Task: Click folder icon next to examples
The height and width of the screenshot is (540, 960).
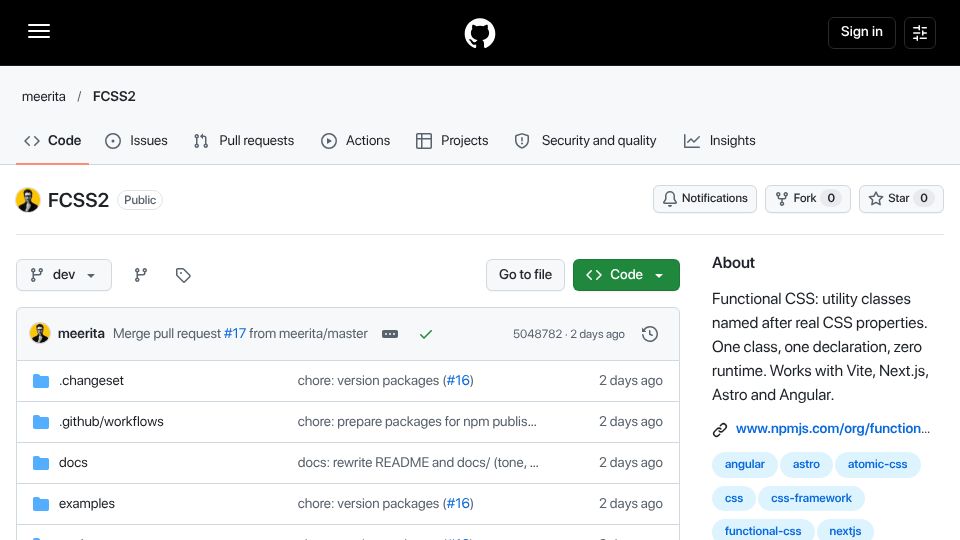Action: (x=41, y=504)
